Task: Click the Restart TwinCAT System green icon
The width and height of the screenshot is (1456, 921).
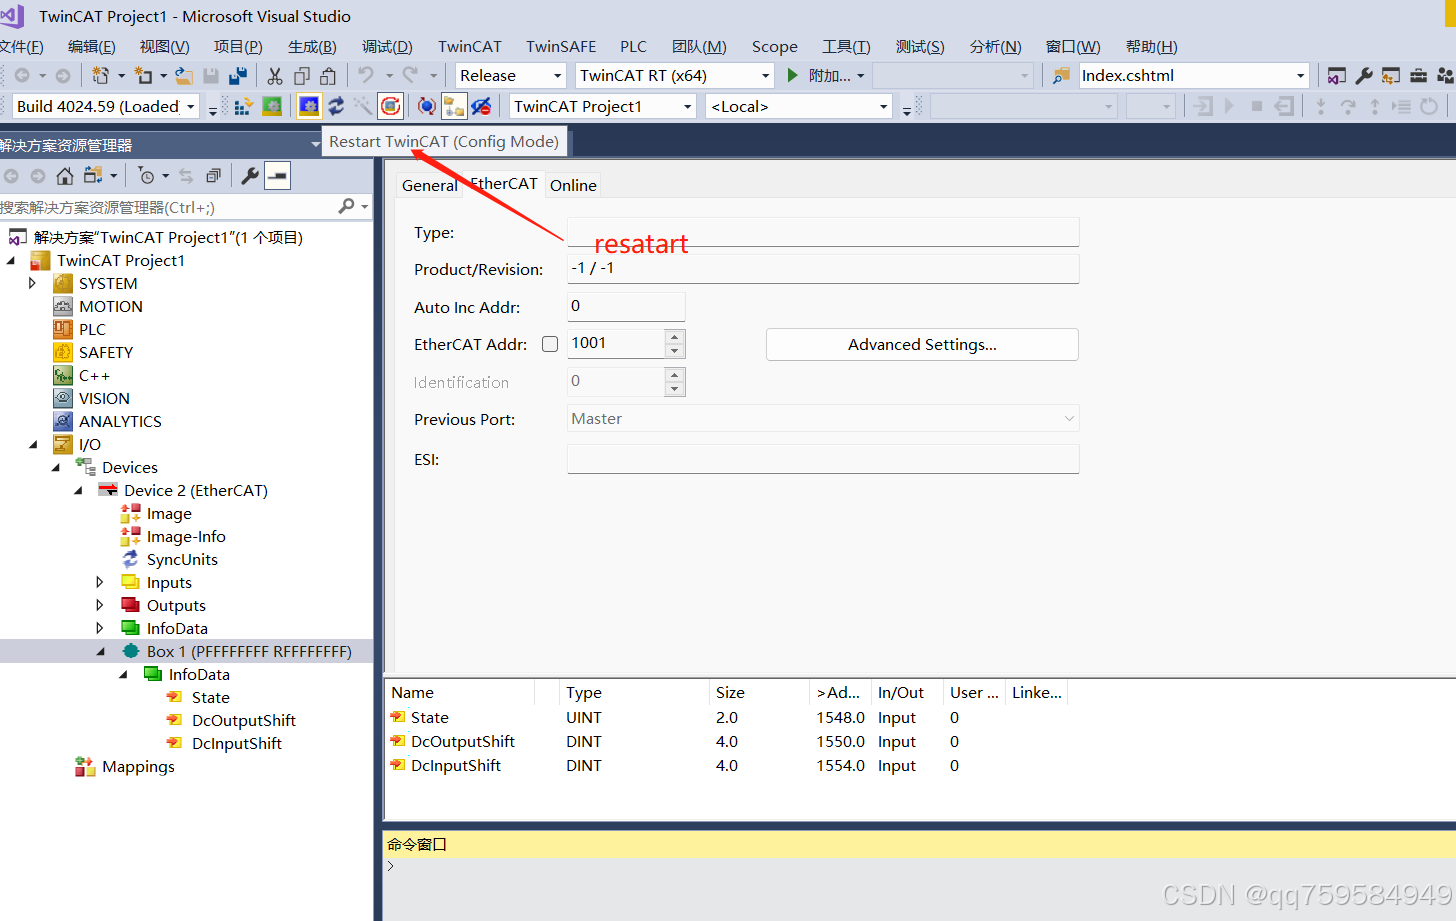Action: (272, 106)
